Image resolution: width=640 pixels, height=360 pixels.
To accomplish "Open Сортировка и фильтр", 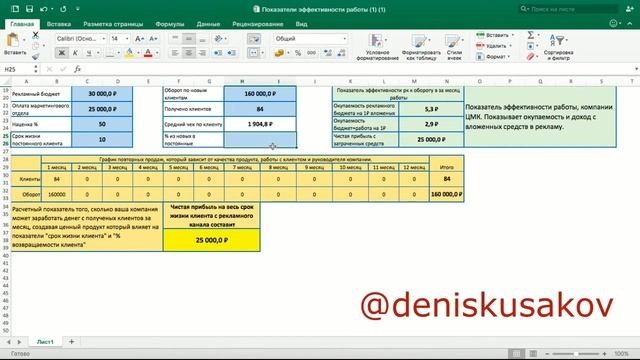I will (x=558, y=47).
